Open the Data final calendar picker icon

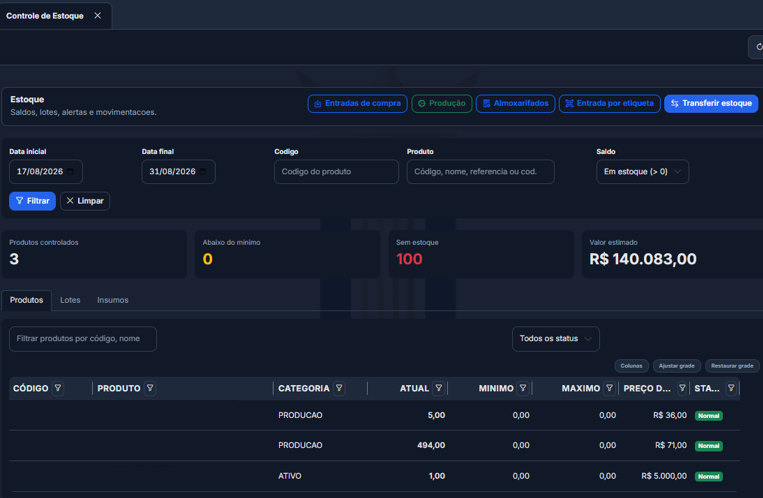(x=203, y=172)
